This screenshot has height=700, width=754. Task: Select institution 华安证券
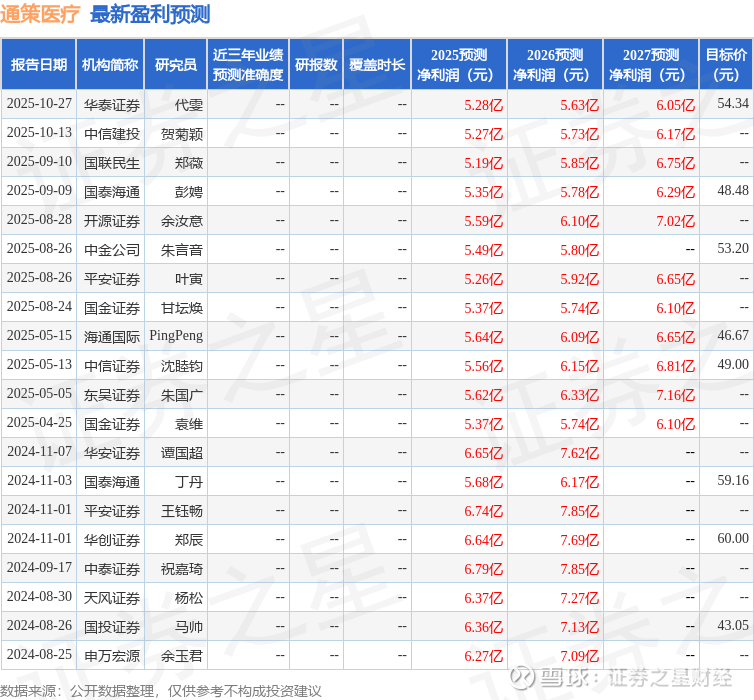click(112, 453)
